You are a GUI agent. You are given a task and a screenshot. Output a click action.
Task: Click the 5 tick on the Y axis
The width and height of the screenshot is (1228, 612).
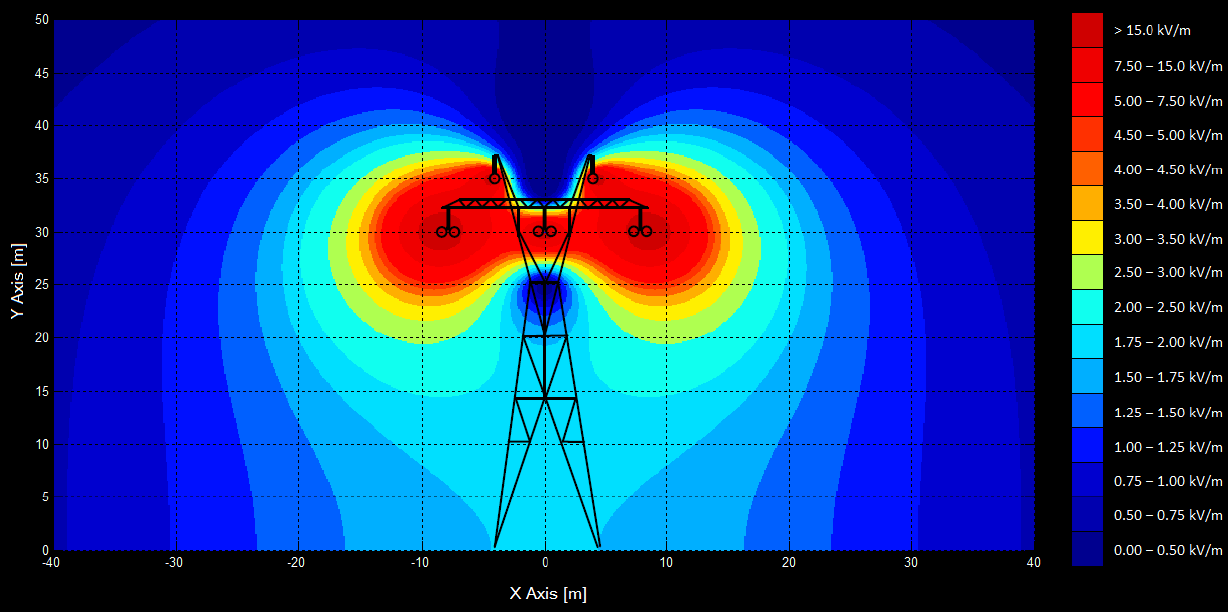pyautogui.click(x=46, y=497)
